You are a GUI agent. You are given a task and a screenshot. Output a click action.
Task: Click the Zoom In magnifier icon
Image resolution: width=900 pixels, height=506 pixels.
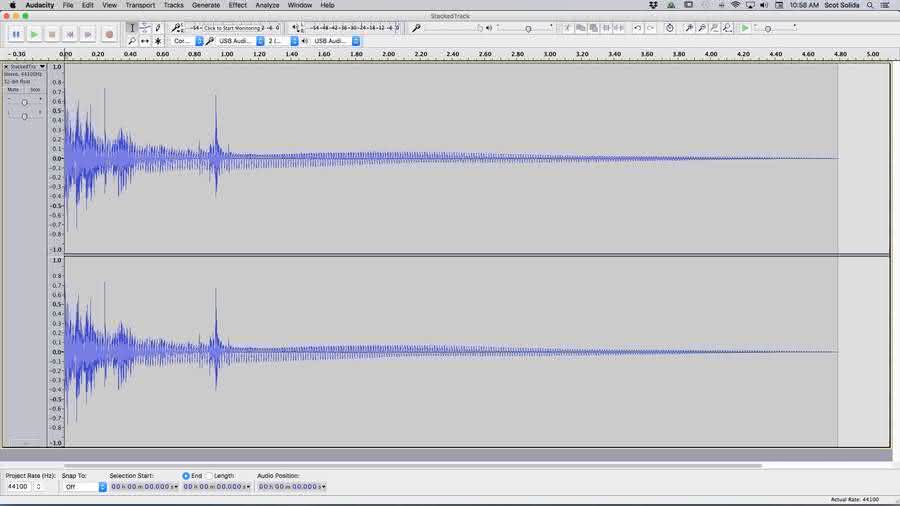(689, 28)
